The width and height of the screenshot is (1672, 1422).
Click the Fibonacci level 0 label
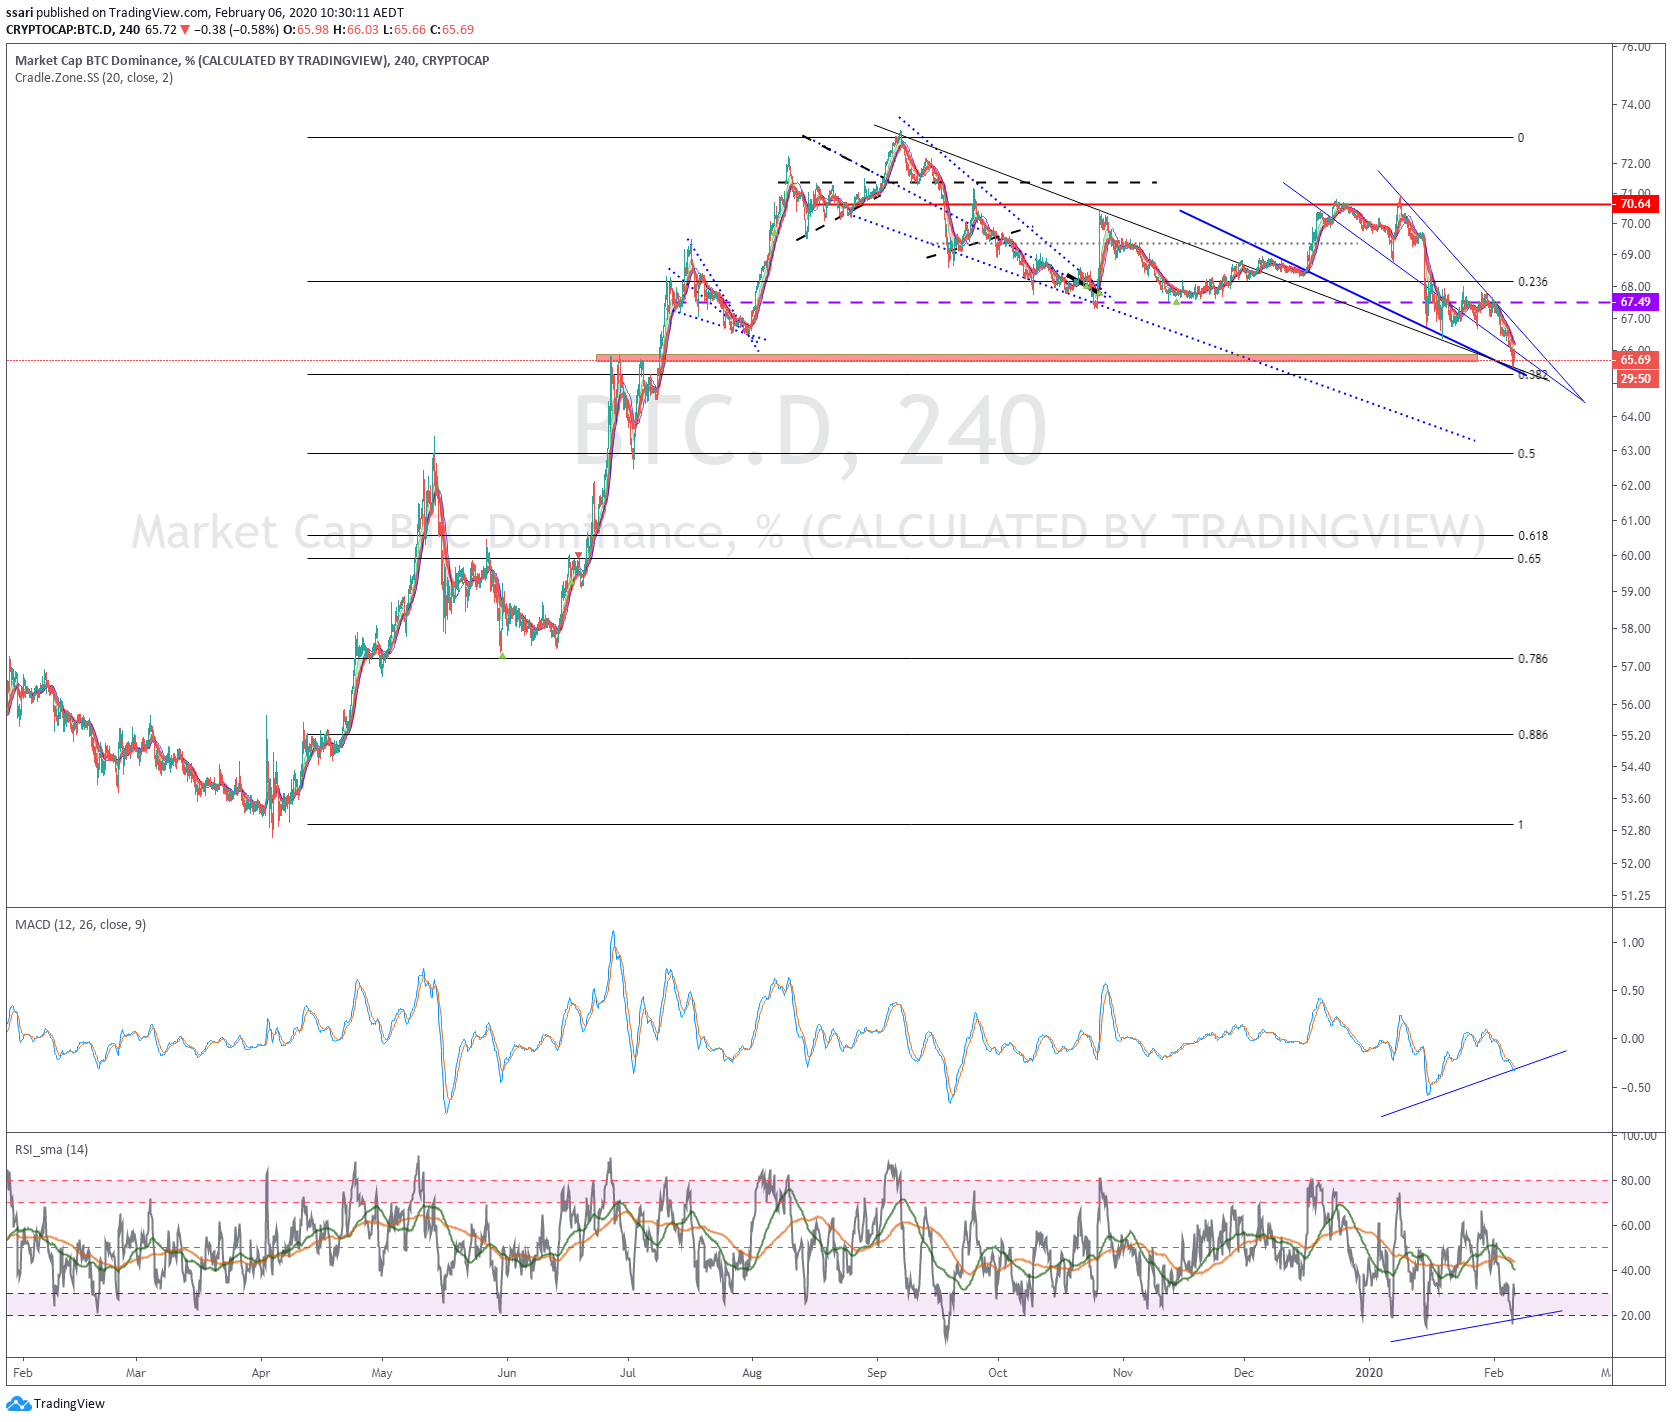pyautogui.click(x=1521, y=138)
